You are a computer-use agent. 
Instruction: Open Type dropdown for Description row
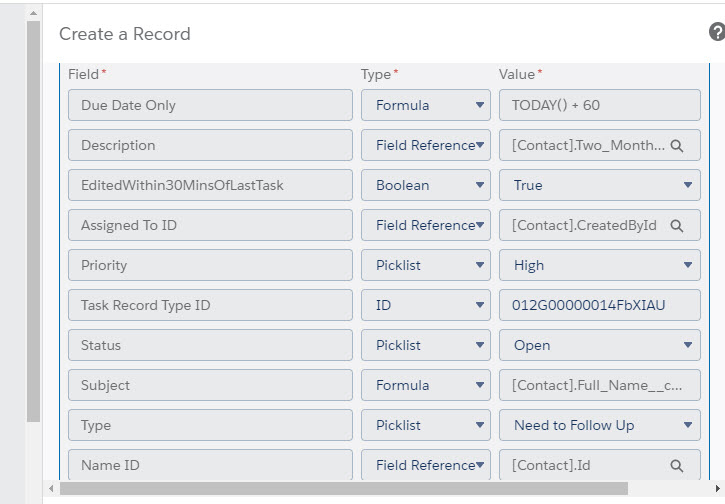[x=425, y=145]
